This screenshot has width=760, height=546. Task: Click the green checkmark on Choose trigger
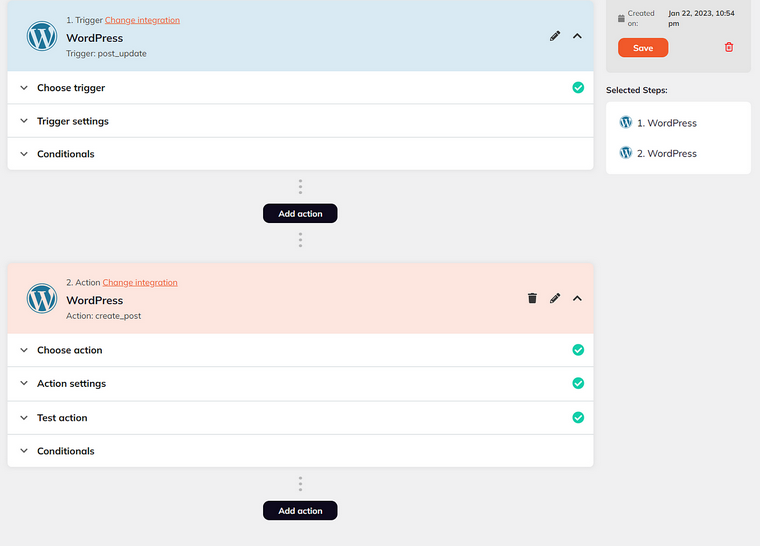[578, 87]
